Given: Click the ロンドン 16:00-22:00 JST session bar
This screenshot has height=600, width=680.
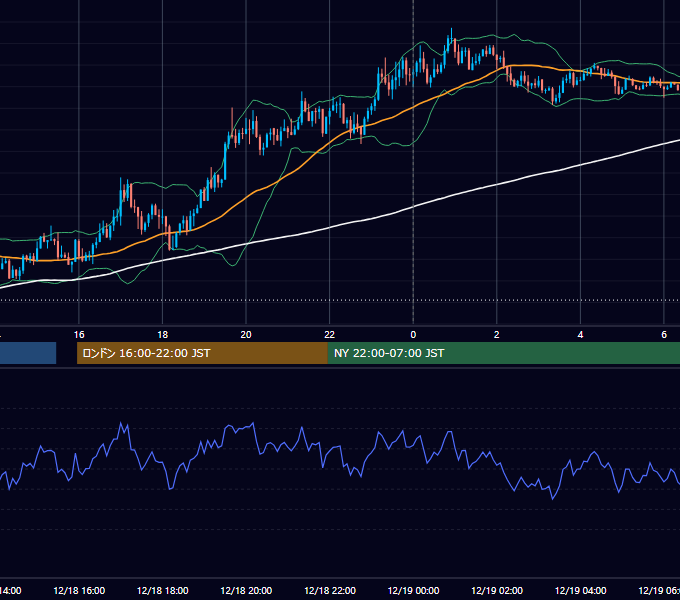Looking at the screenshot, I should tap(202, 353).
